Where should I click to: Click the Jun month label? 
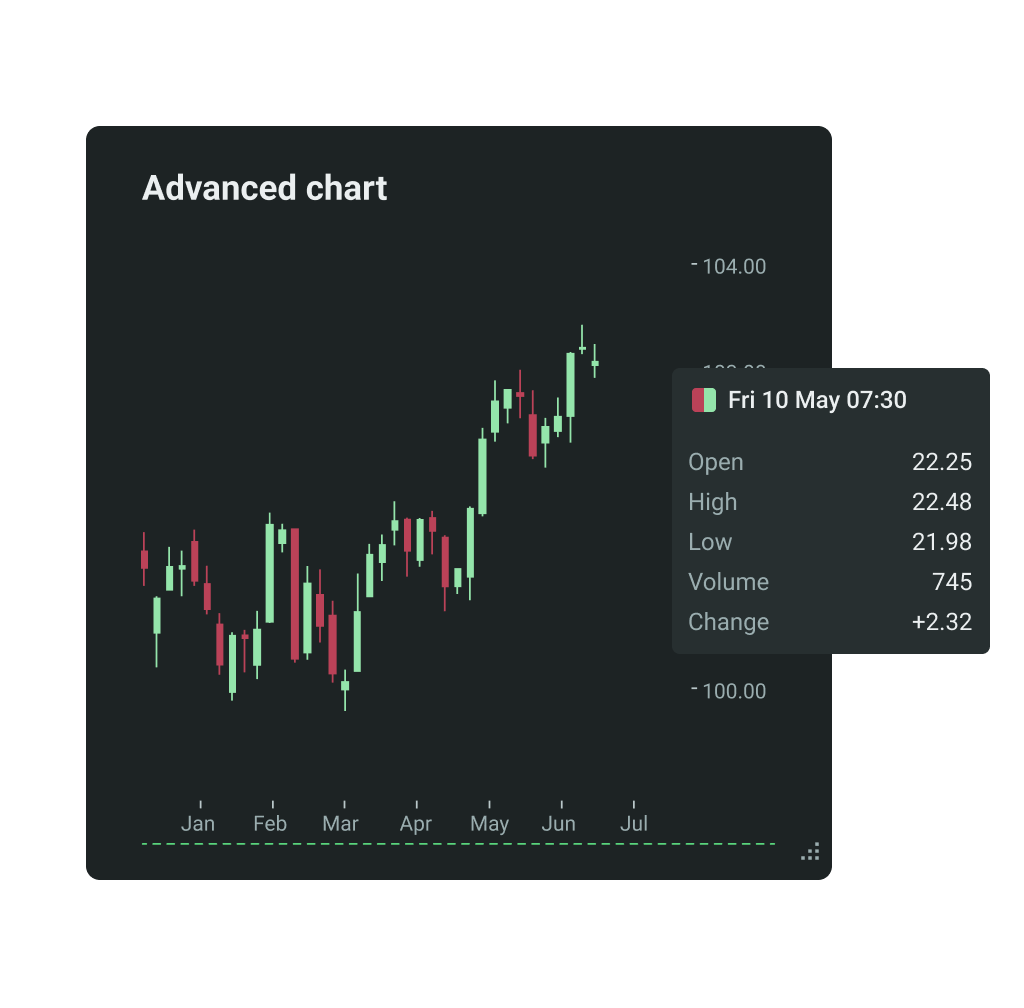(559, 824)
